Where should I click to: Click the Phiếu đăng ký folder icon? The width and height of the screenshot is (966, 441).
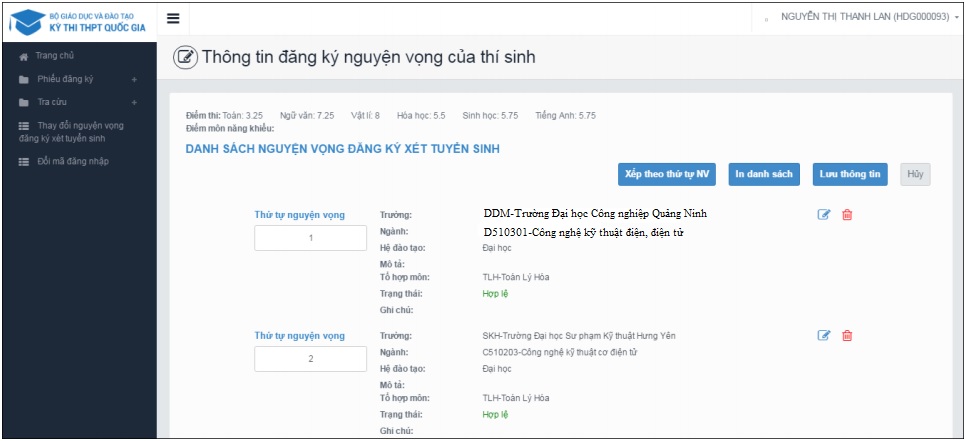tap(23, 80)
